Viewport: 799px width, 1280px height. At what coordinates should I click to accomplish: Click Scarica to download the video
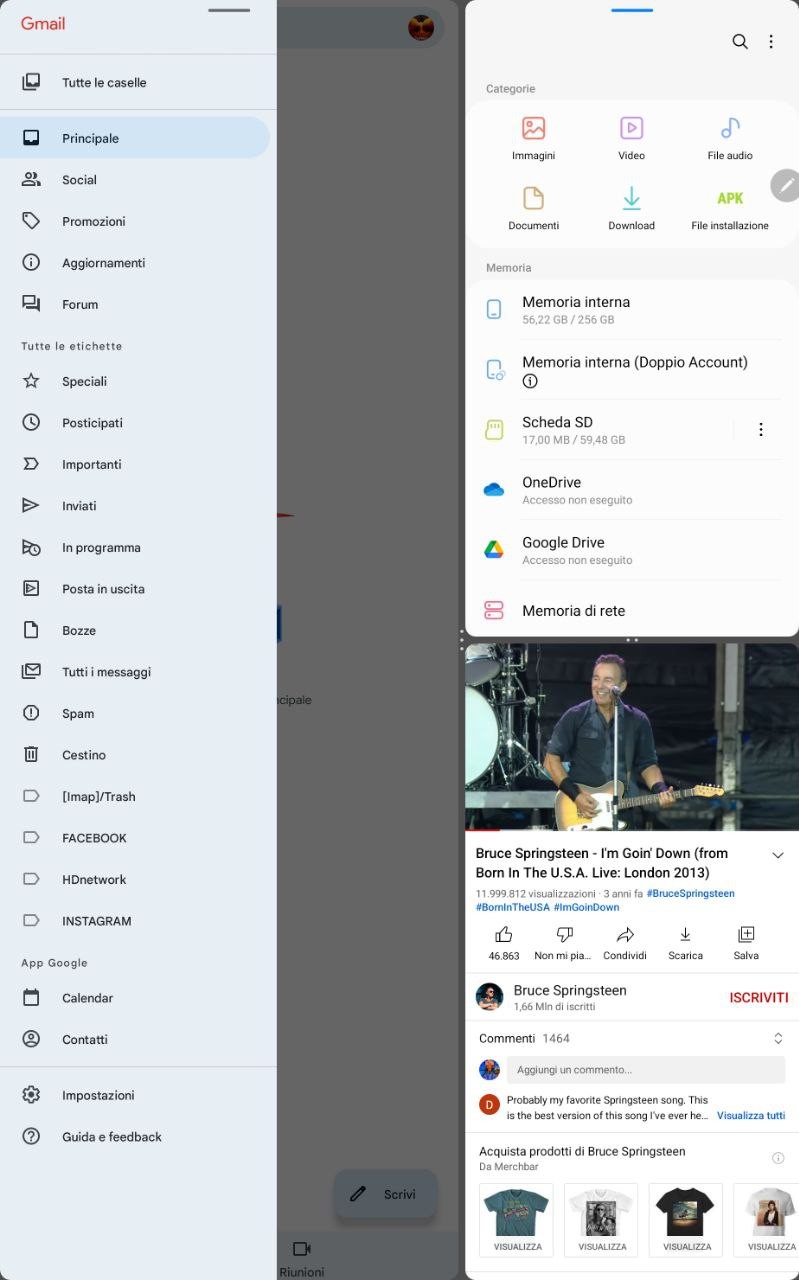tap(685, 943)
